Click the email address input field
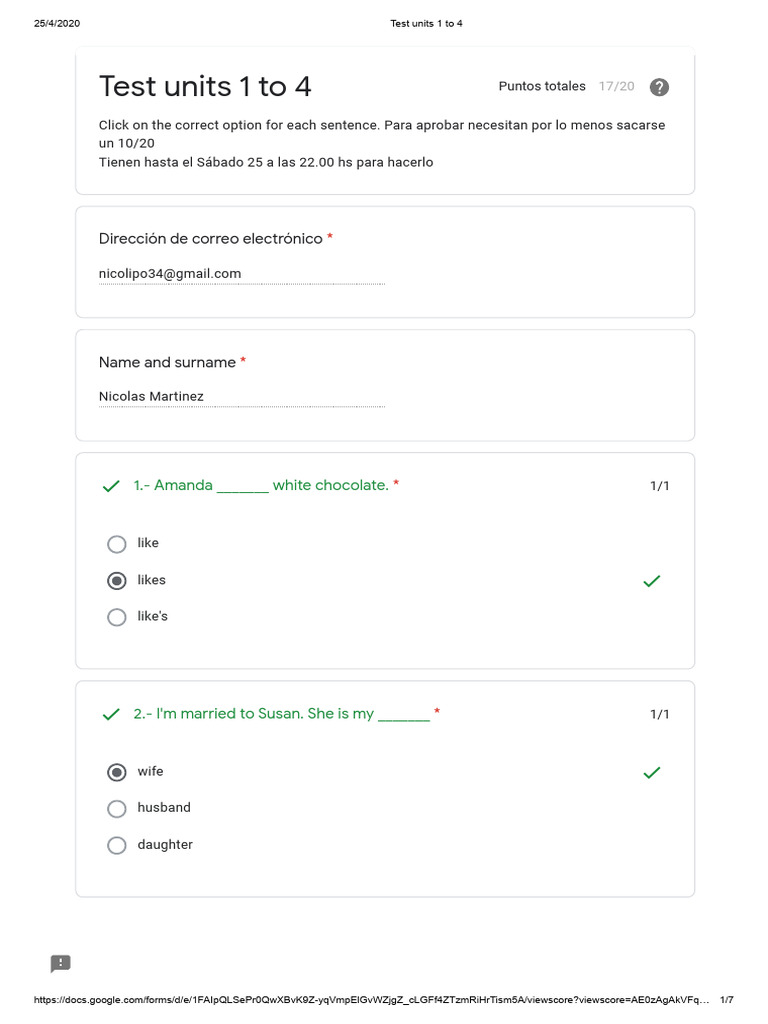 pyautogui.click(x=241, y=274)
